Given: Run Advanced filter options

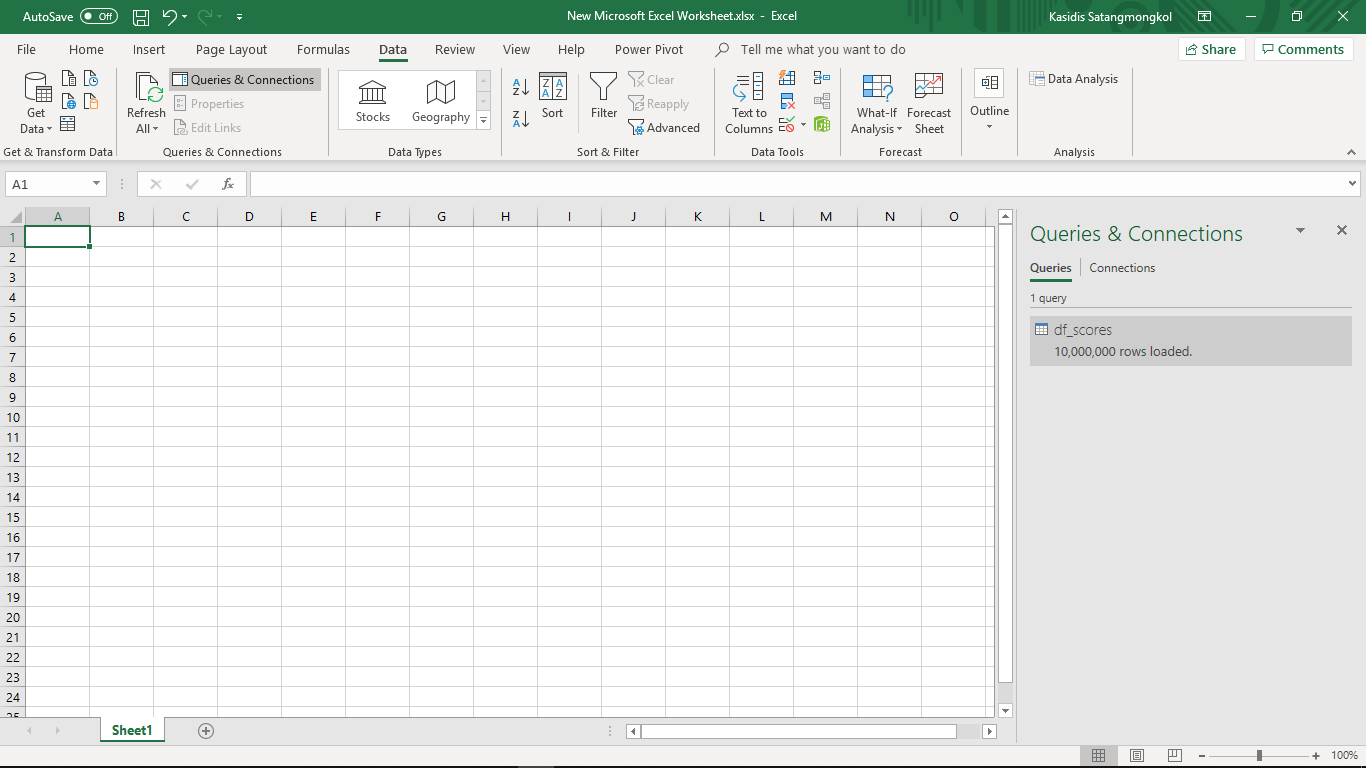Looking at the screenshot, I should pyautogui.click(x=665, y=128).
